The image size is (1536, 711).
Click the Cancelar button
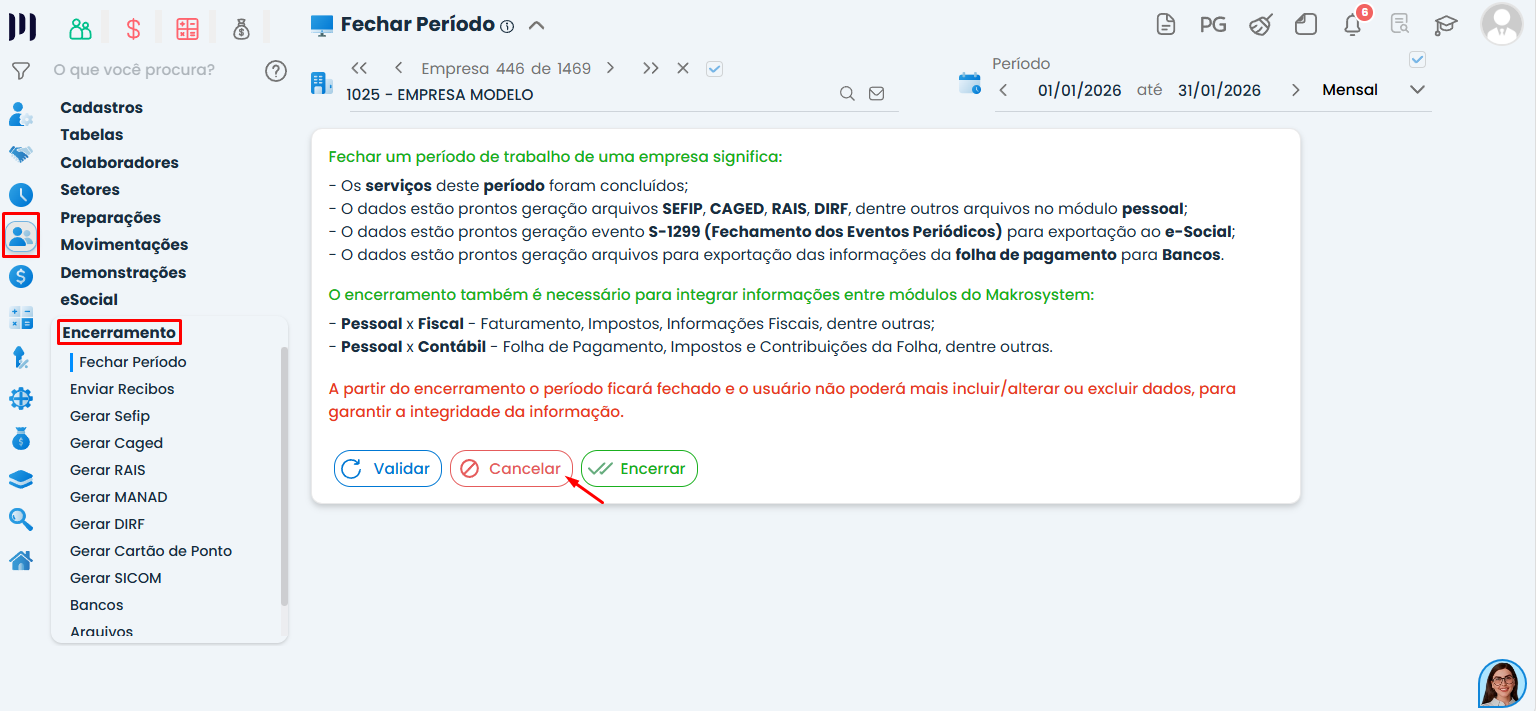pyautogui.click(x=512, y=469)
